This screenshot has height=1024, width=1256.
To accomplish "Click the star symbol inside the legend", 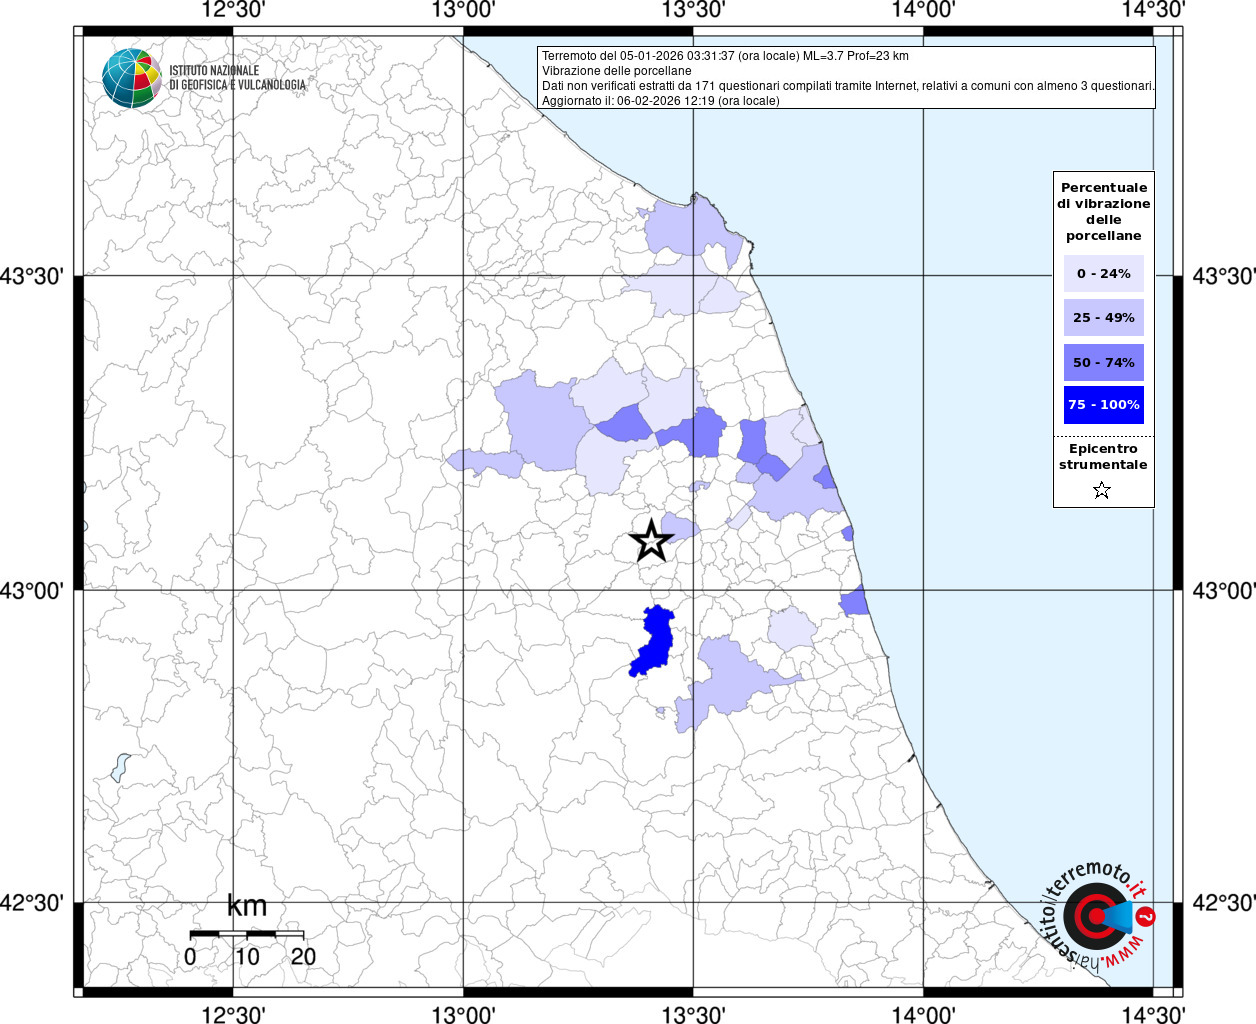I will pos(1102,490).
